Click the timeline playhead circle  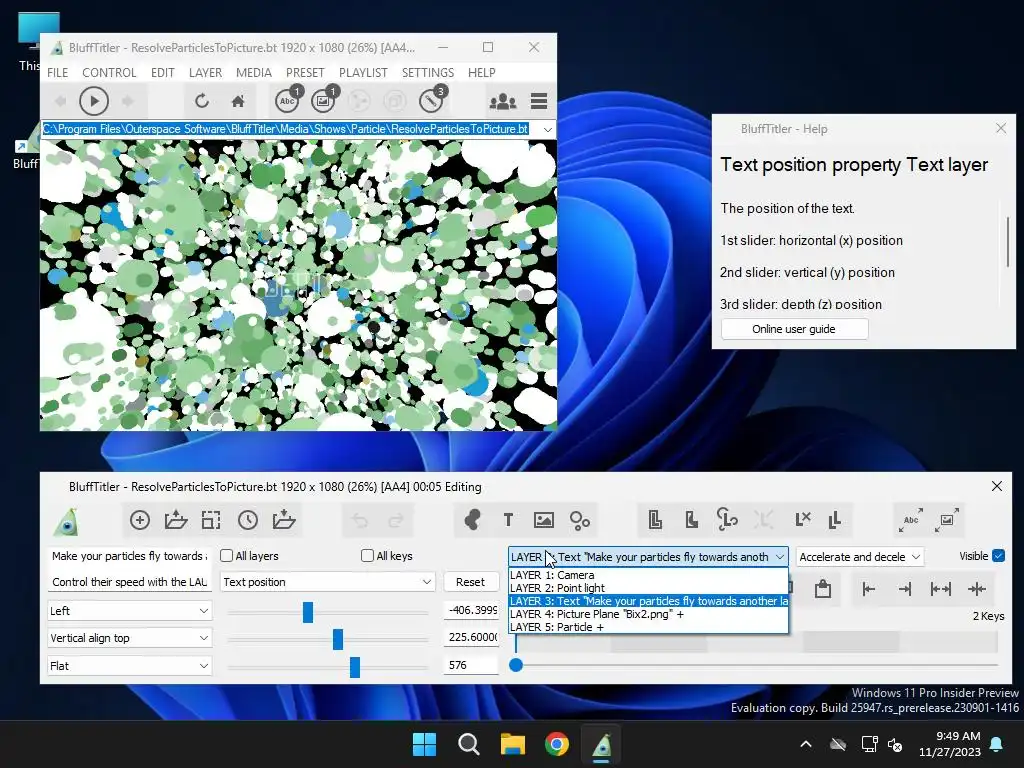(x=516, y=665)
